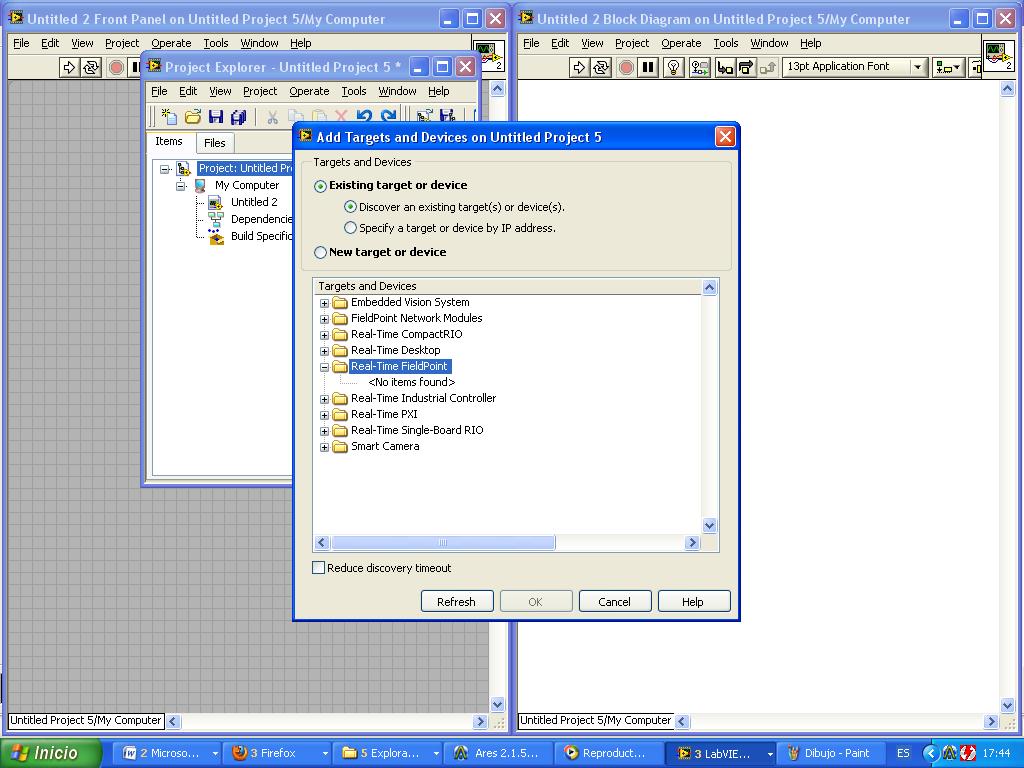Open Help menu in Block Diagram window
This screenshot has height=768, width=1024.
point(810,43)
